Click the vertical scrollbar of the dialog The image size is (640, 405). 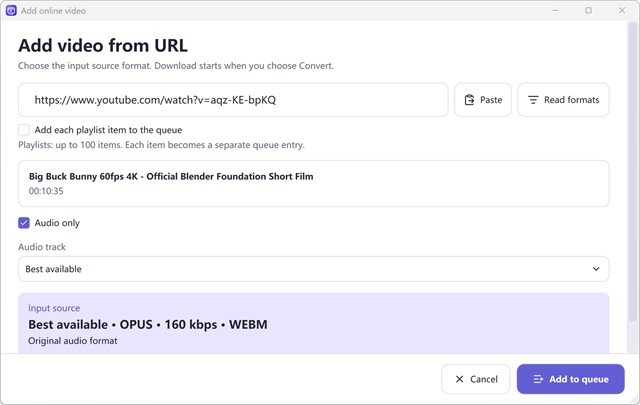coord(633,171)
